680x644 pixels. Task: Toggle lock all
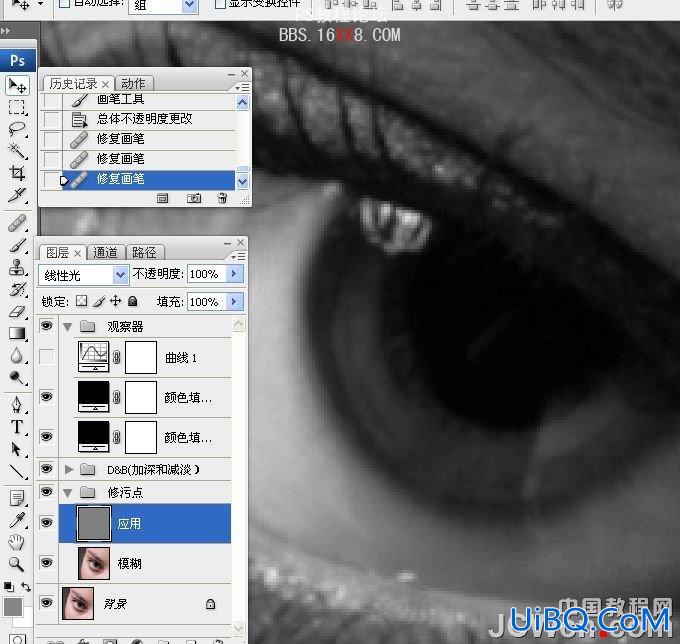click(133, 301)
